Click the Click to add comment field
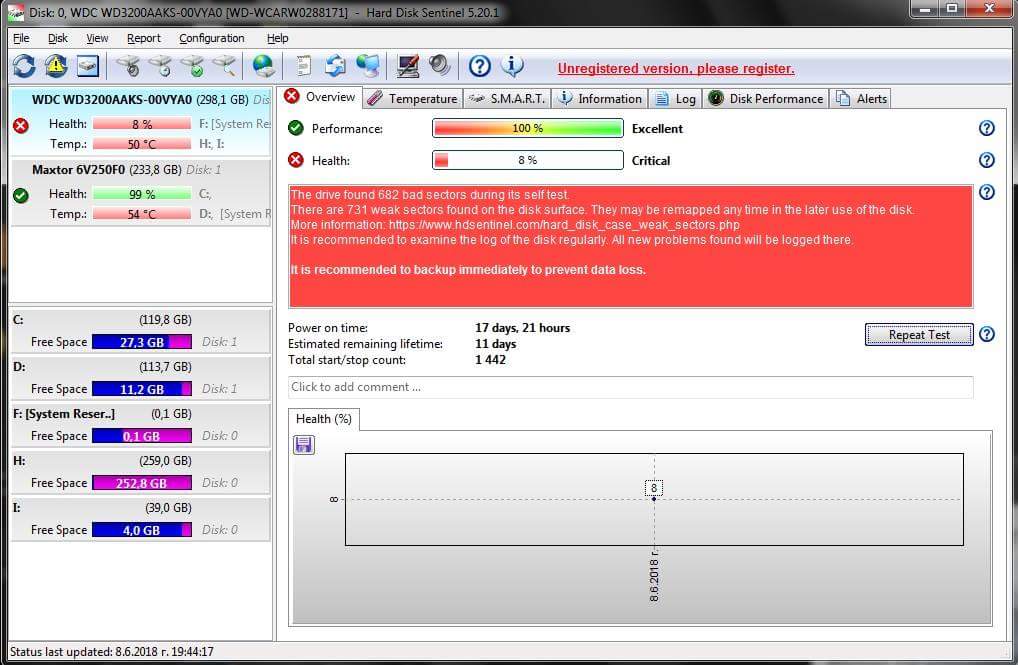This screenshot has height=665, width=1018. click(x=630, y=387)
